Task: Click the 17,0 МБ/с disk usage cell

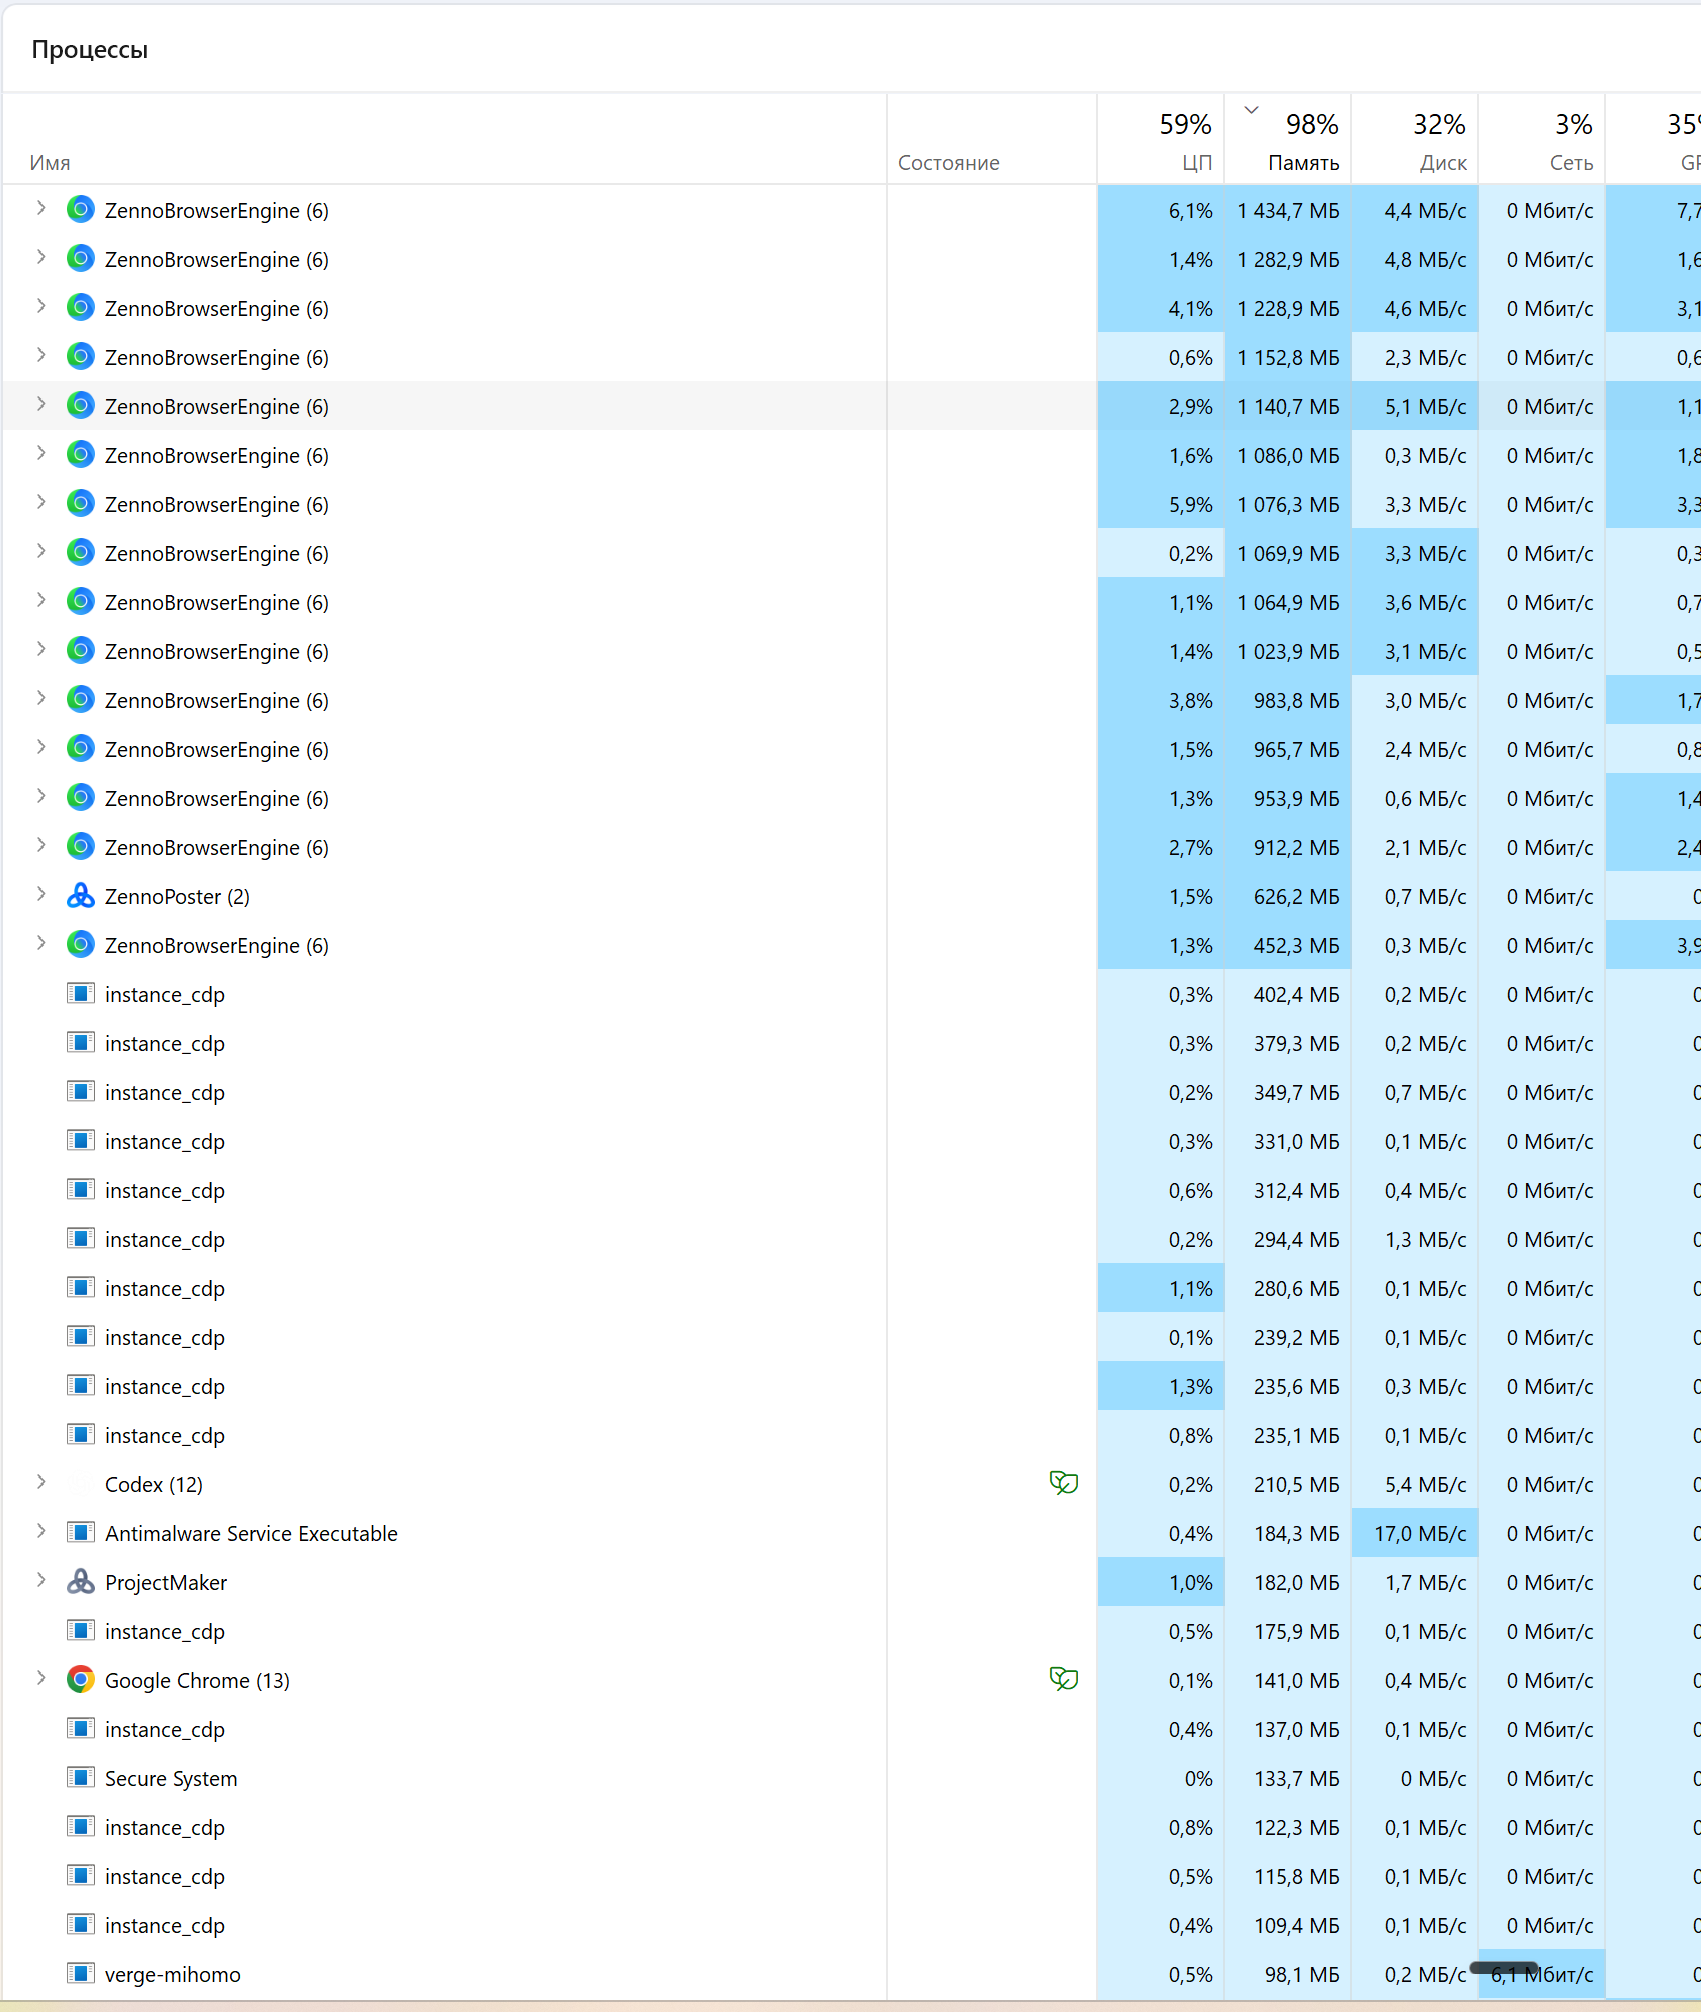Action: [x=1415, y=1534]
